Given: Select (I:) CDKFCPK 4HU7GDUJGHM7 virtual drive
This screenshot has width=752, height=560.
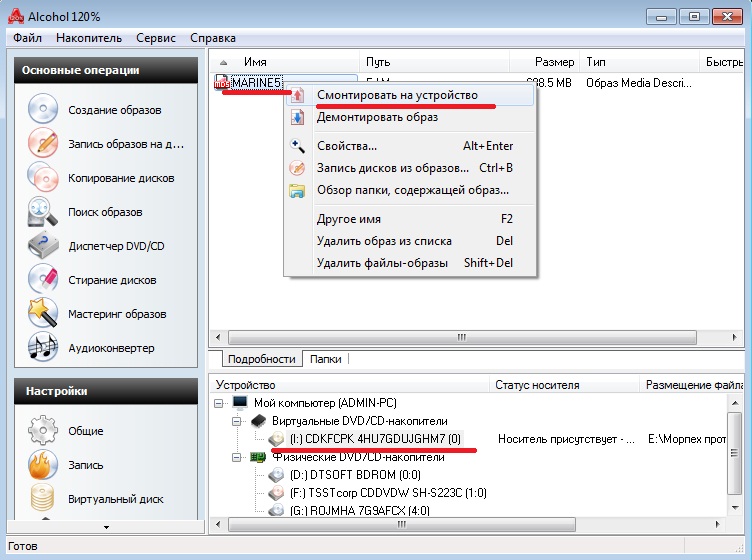Looking at the screenshot, I should [x=375, y=439].
